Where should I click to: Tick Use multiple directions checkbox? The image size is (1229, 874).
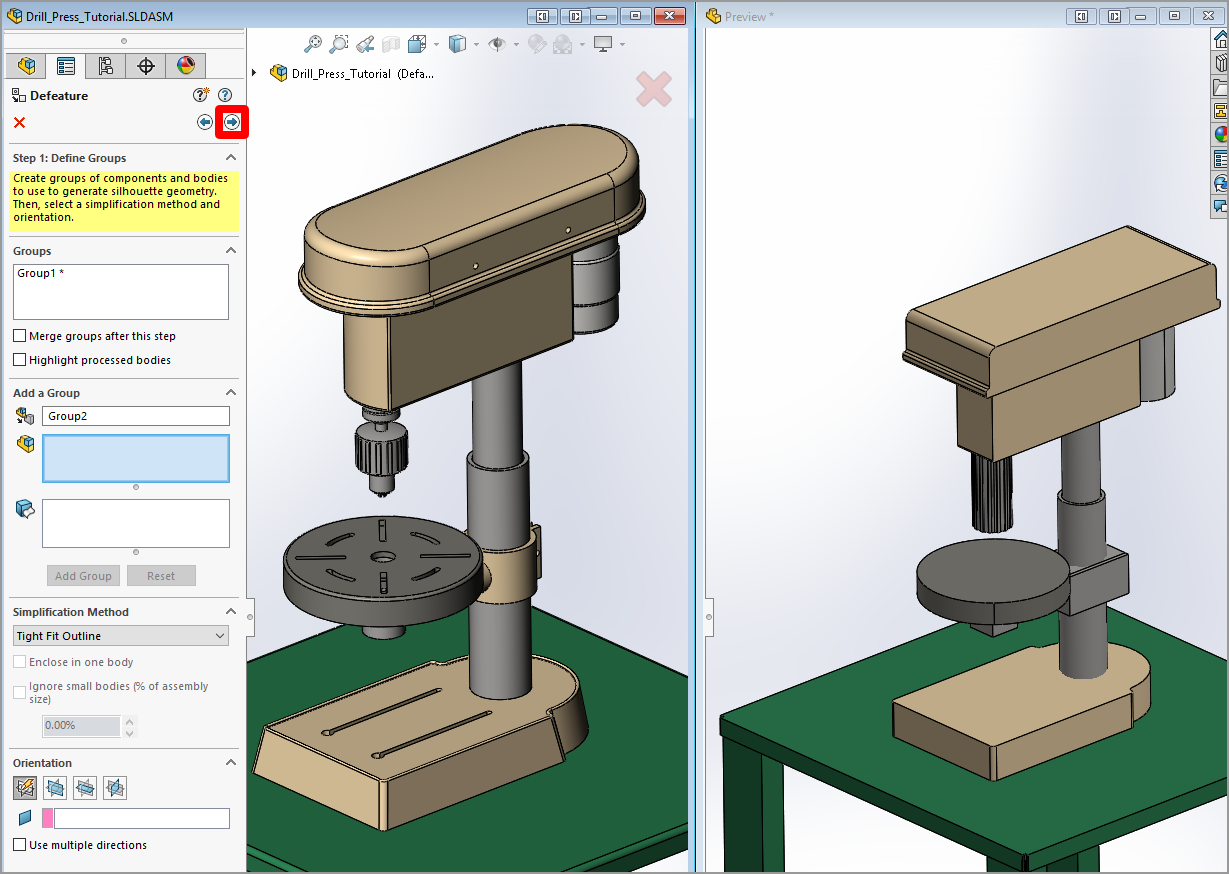pyautogui.click(x=19, y=845)
